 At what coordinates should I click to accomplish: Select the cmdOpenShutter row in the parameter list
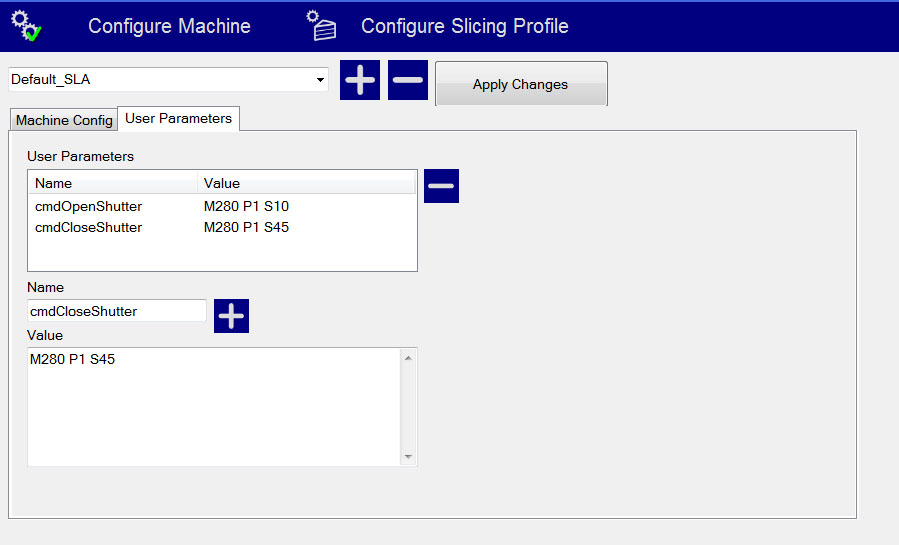(88, 207)
